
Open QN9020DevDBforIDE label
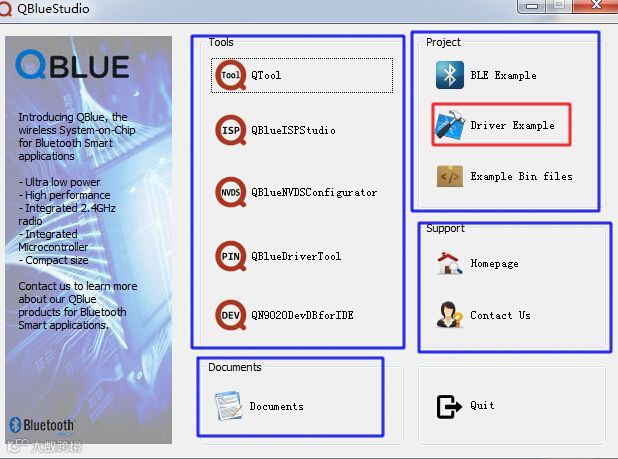coord(302,315)
